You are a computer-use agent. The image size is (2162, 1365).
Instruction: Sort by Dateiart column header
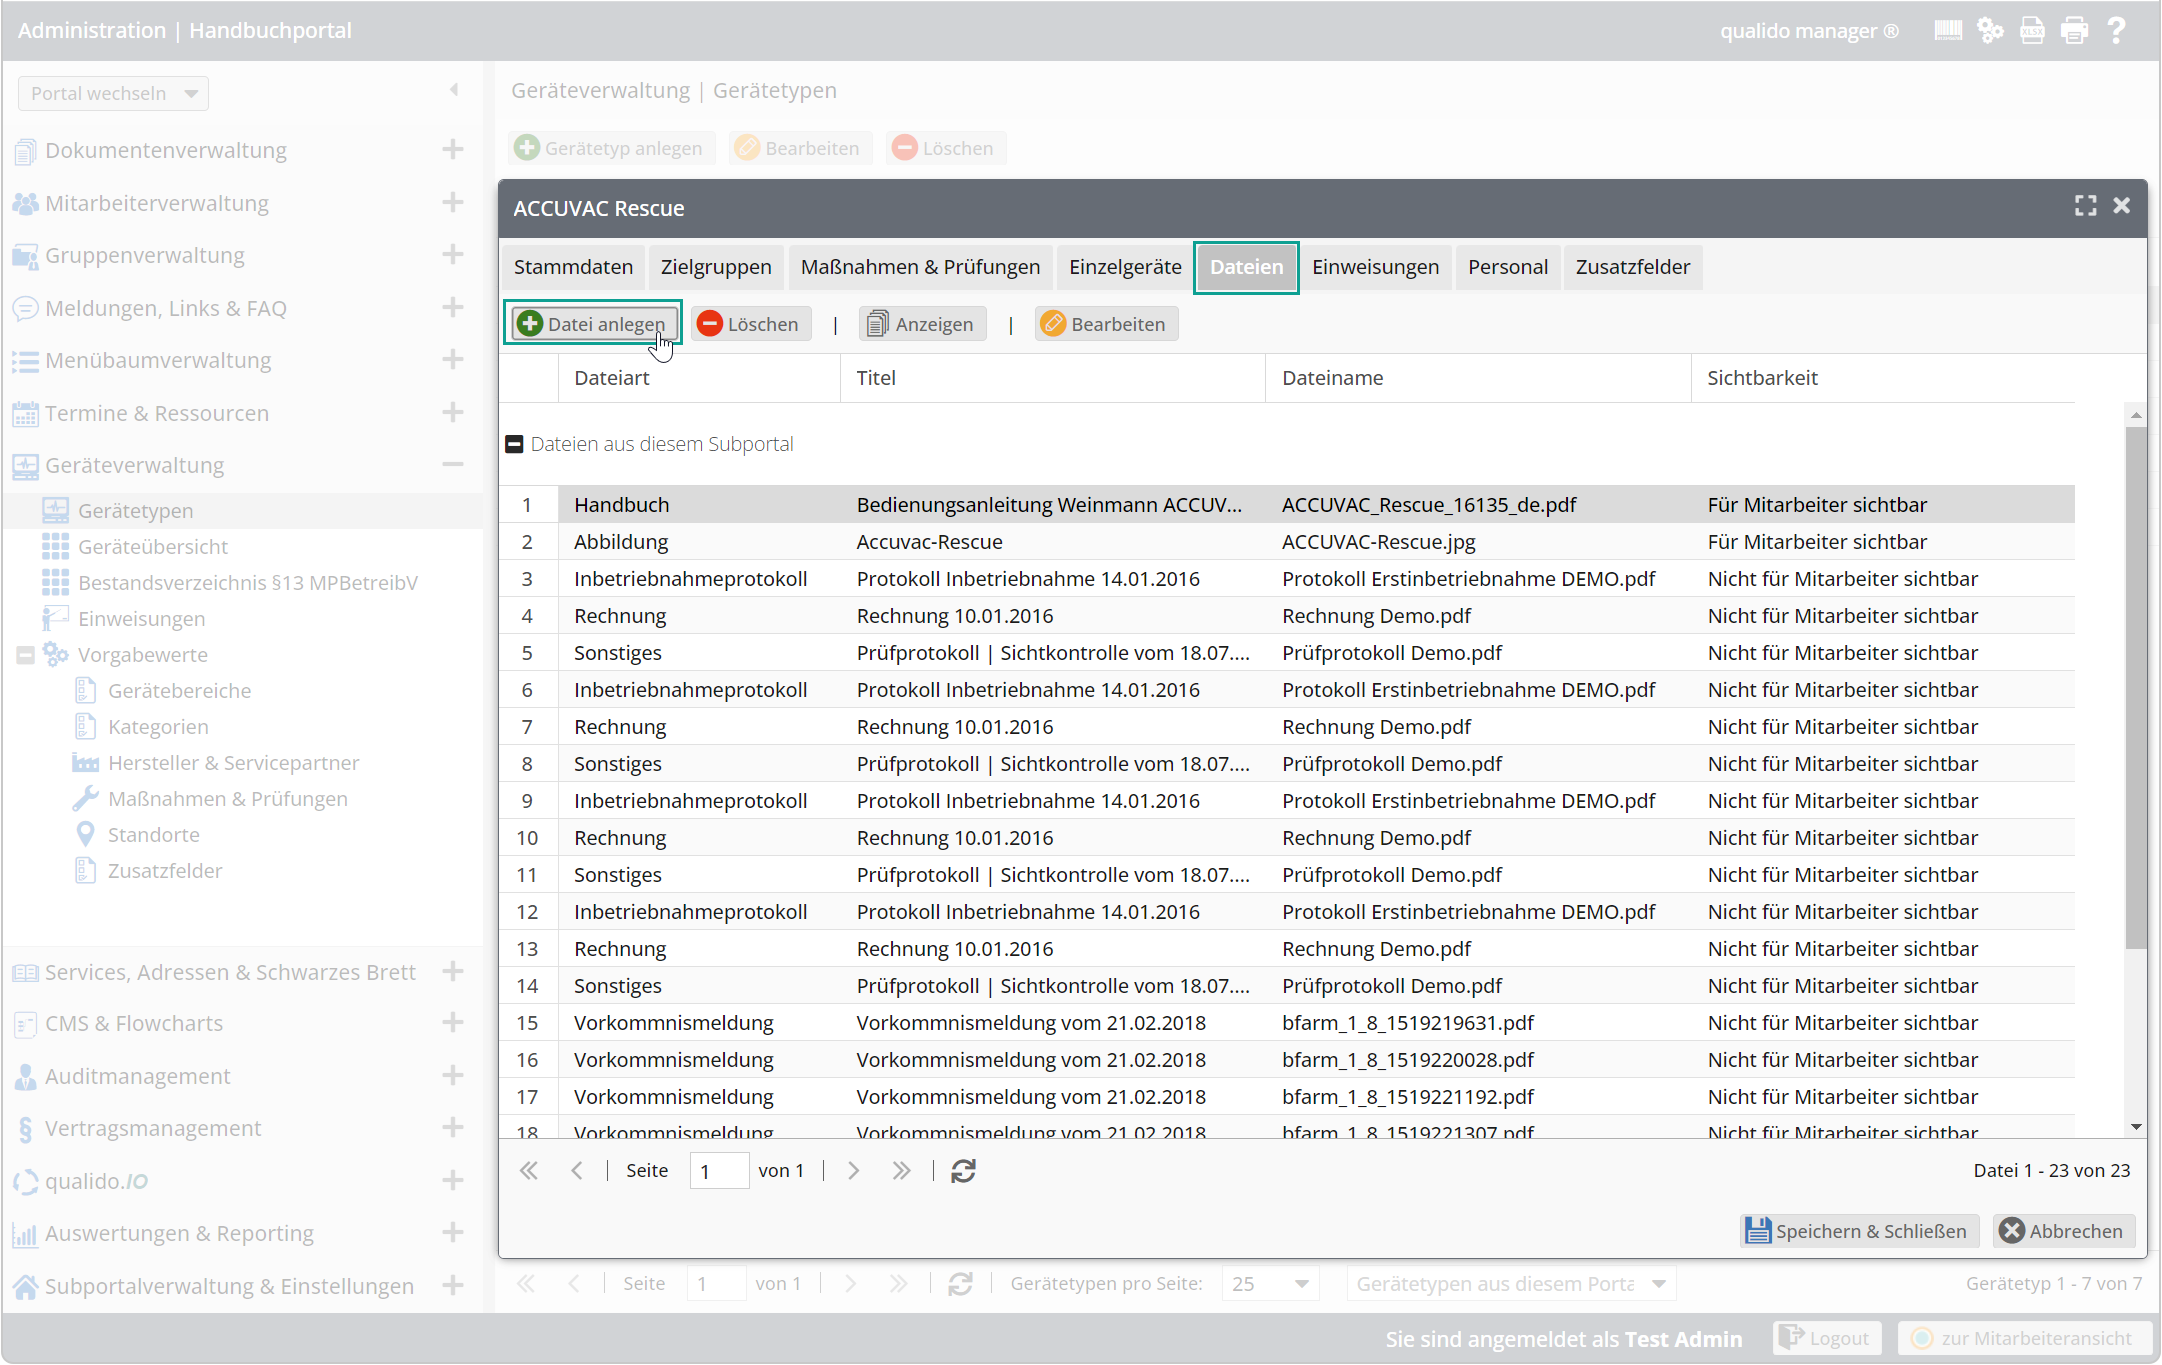pyautogui.click(x=699, y=378)
